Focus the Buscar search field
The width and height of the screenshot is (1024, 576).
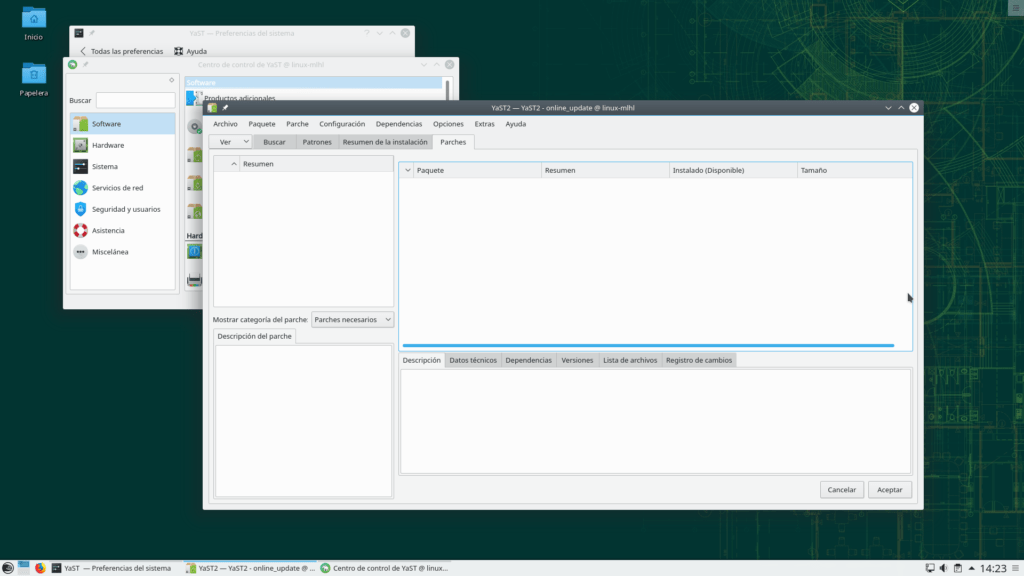pos(135,101)
